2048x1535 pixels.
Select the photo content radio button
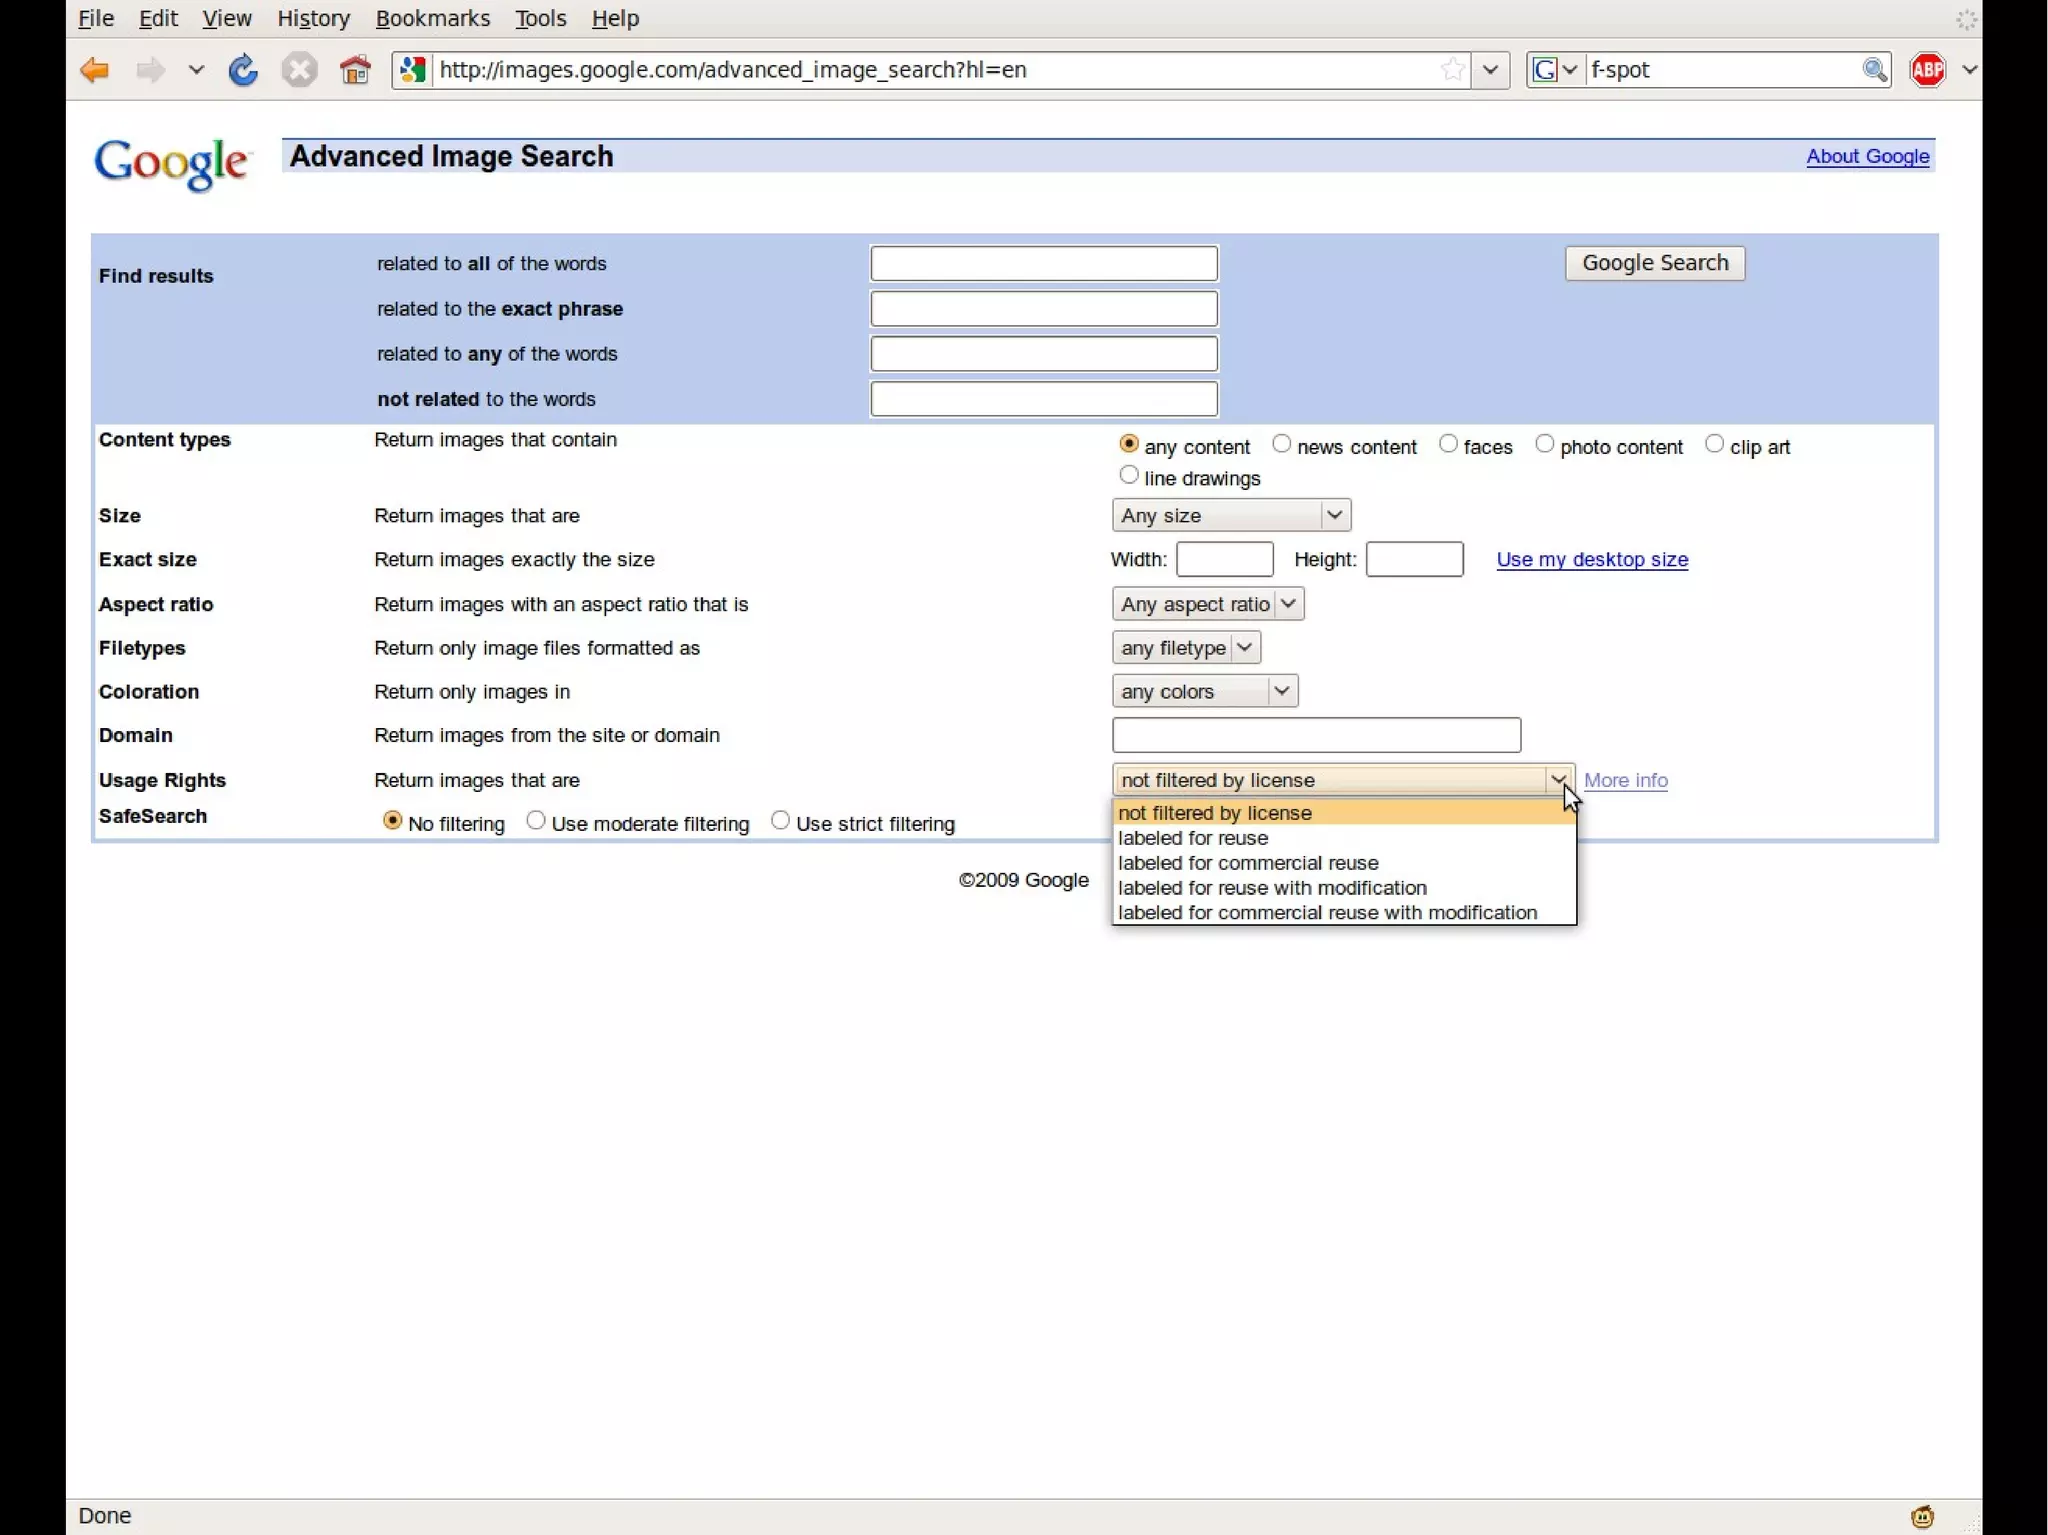point(1545,444)
